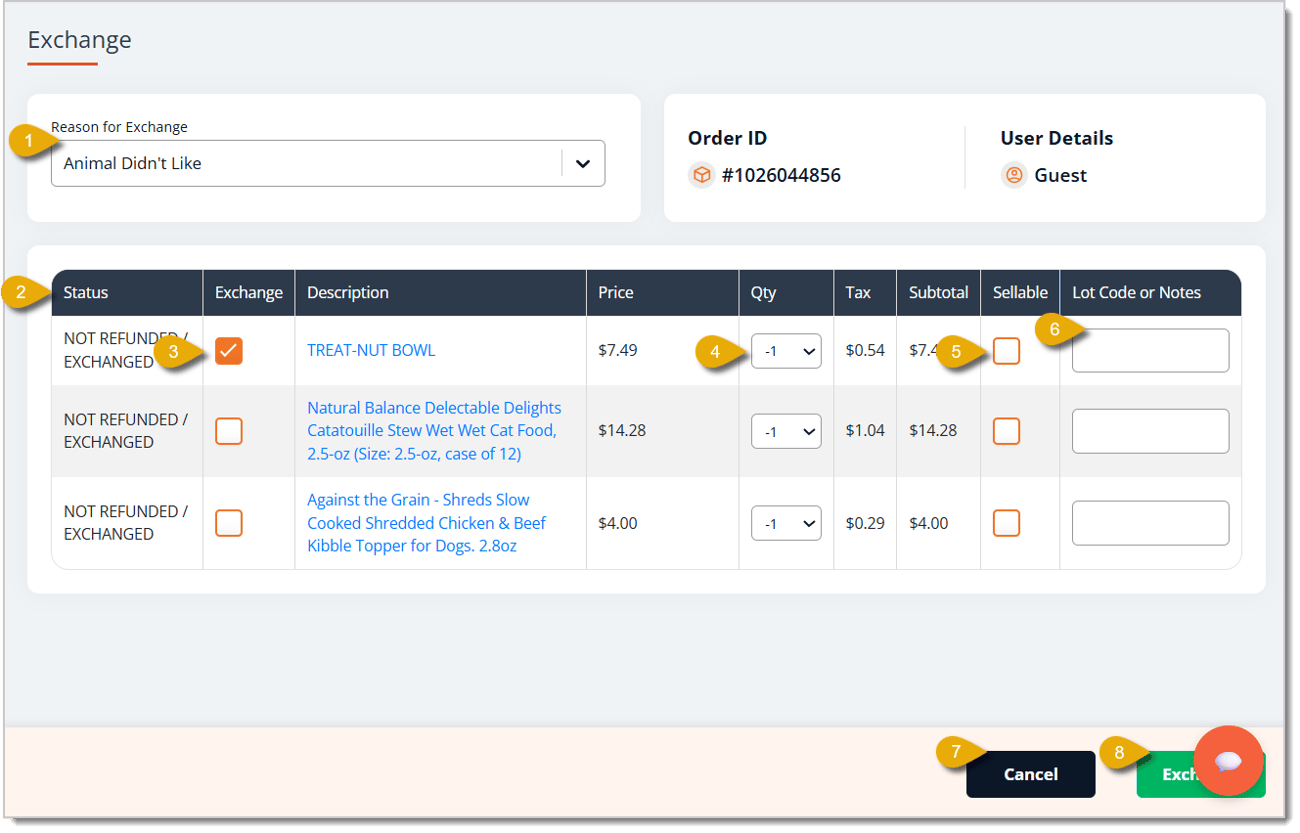Click the Exchange column header
The height and width of the screenshot is (833, 1300).
(x=249, y=293)
